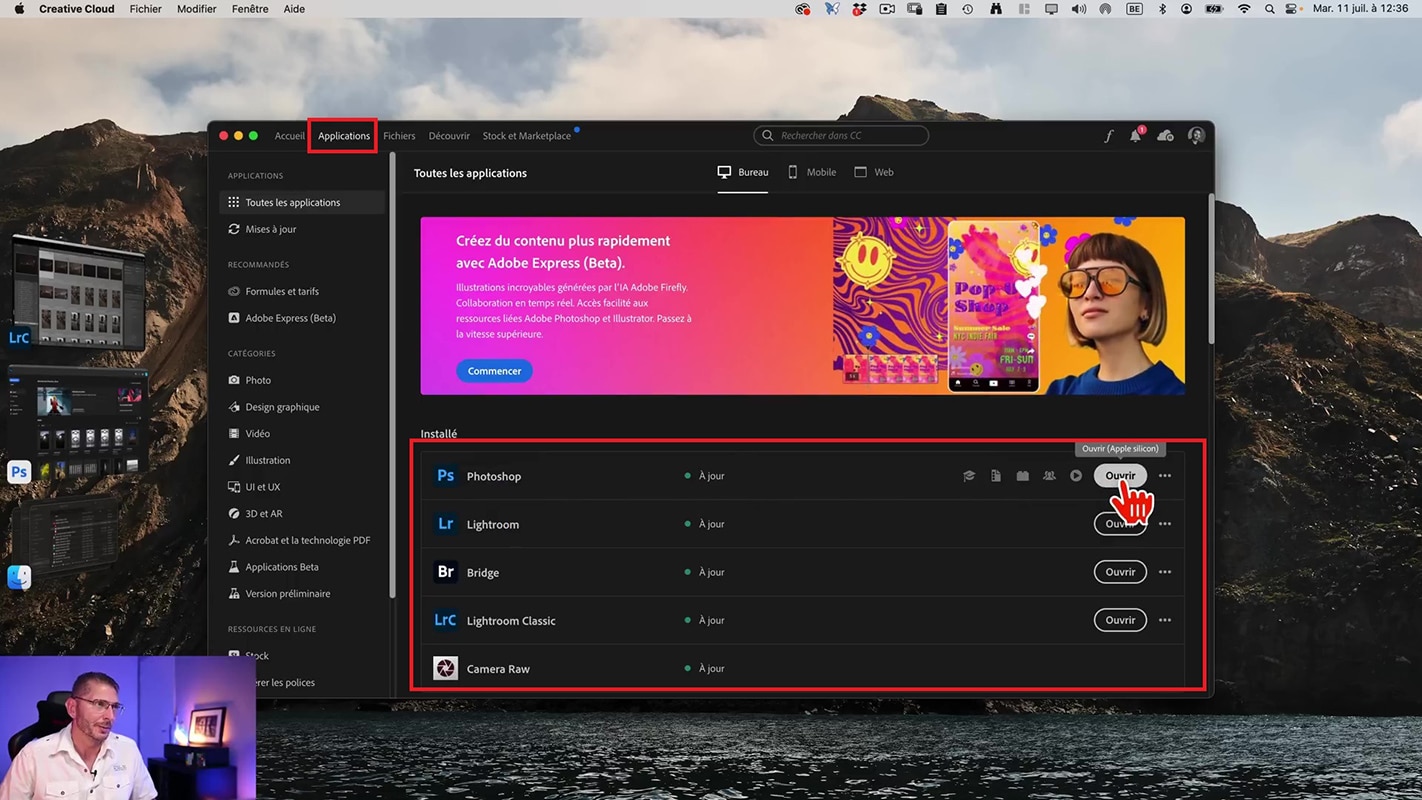Click the Bluetooth icon in menu bar
The height and width of the screenshot is (800, 1422).
pyautogui.click(x=1162, y=9)
